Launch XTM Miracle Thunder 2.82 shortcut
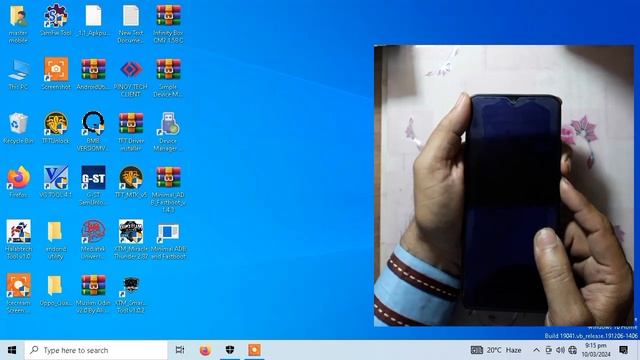Image resolution: width=640 pixels, height=360 pixels. (x=131, y=240)
